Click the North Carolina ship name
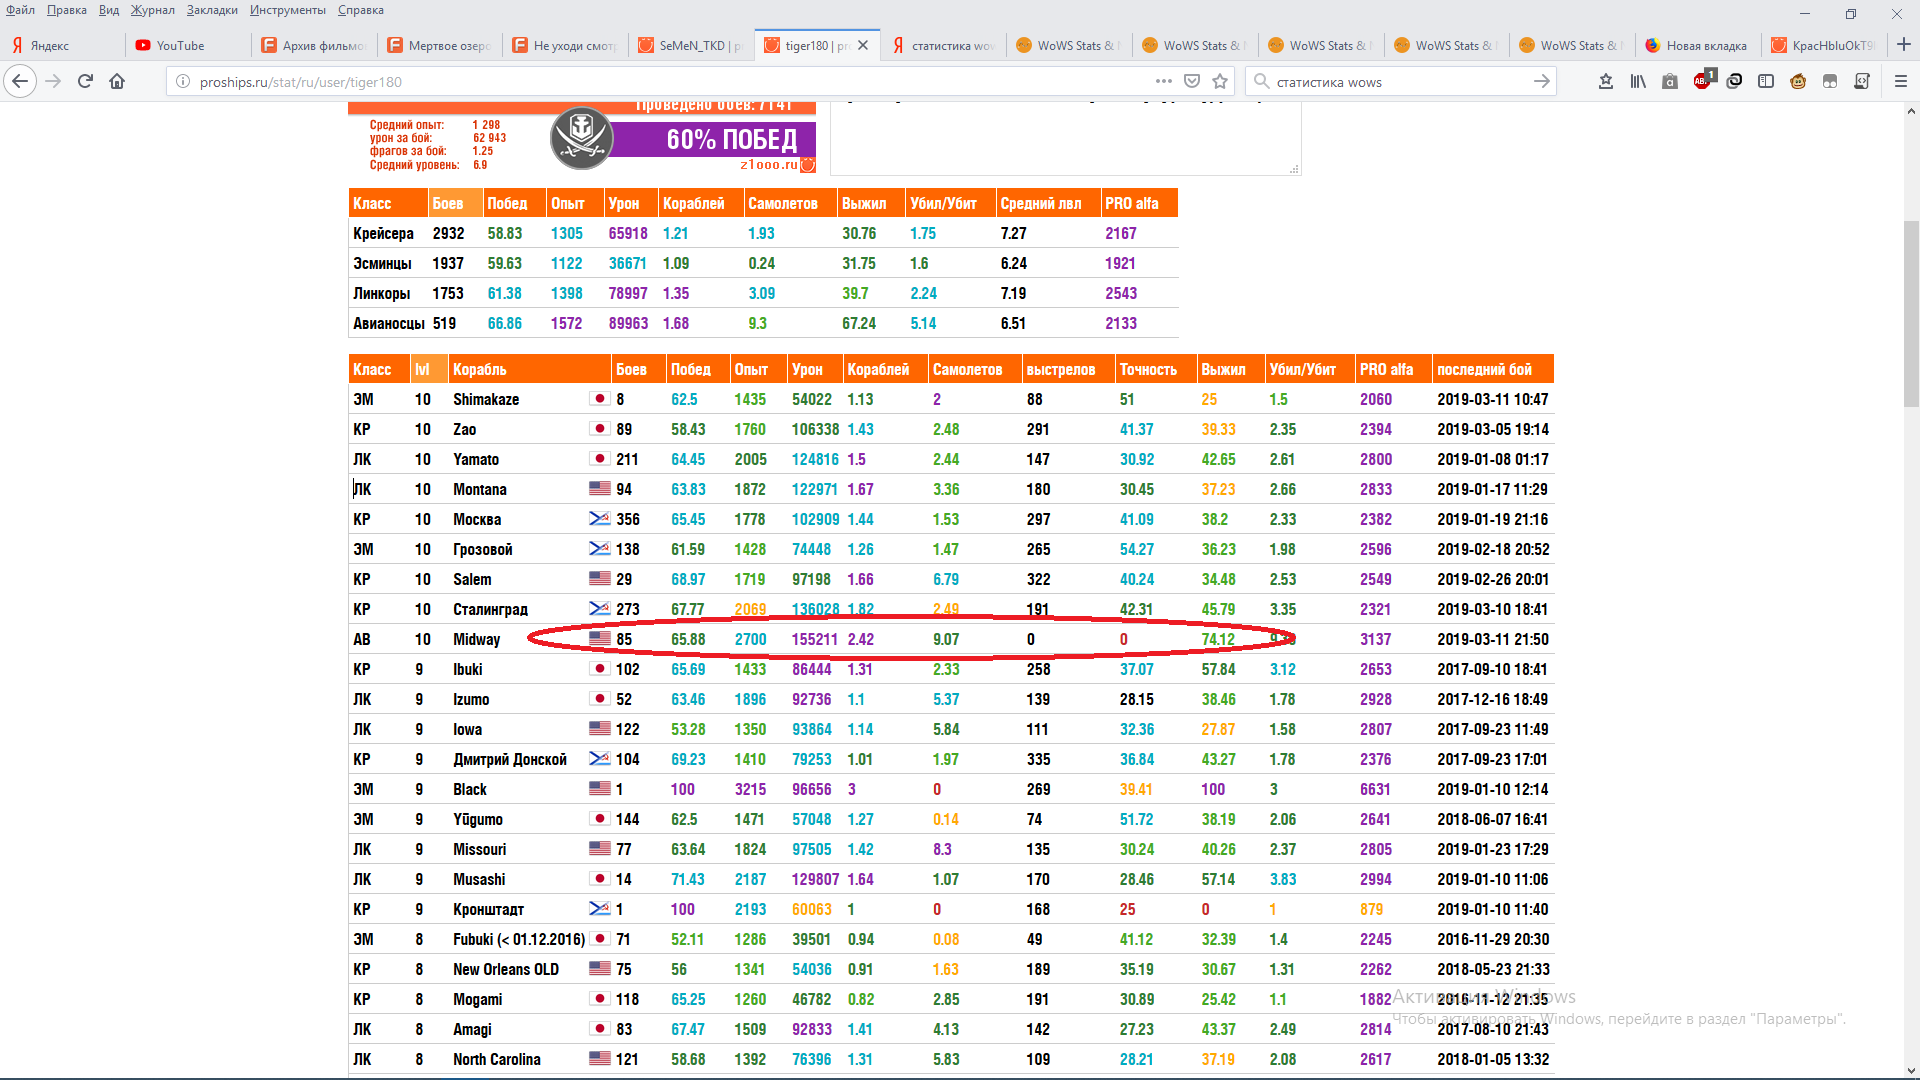 [497, 1059]
